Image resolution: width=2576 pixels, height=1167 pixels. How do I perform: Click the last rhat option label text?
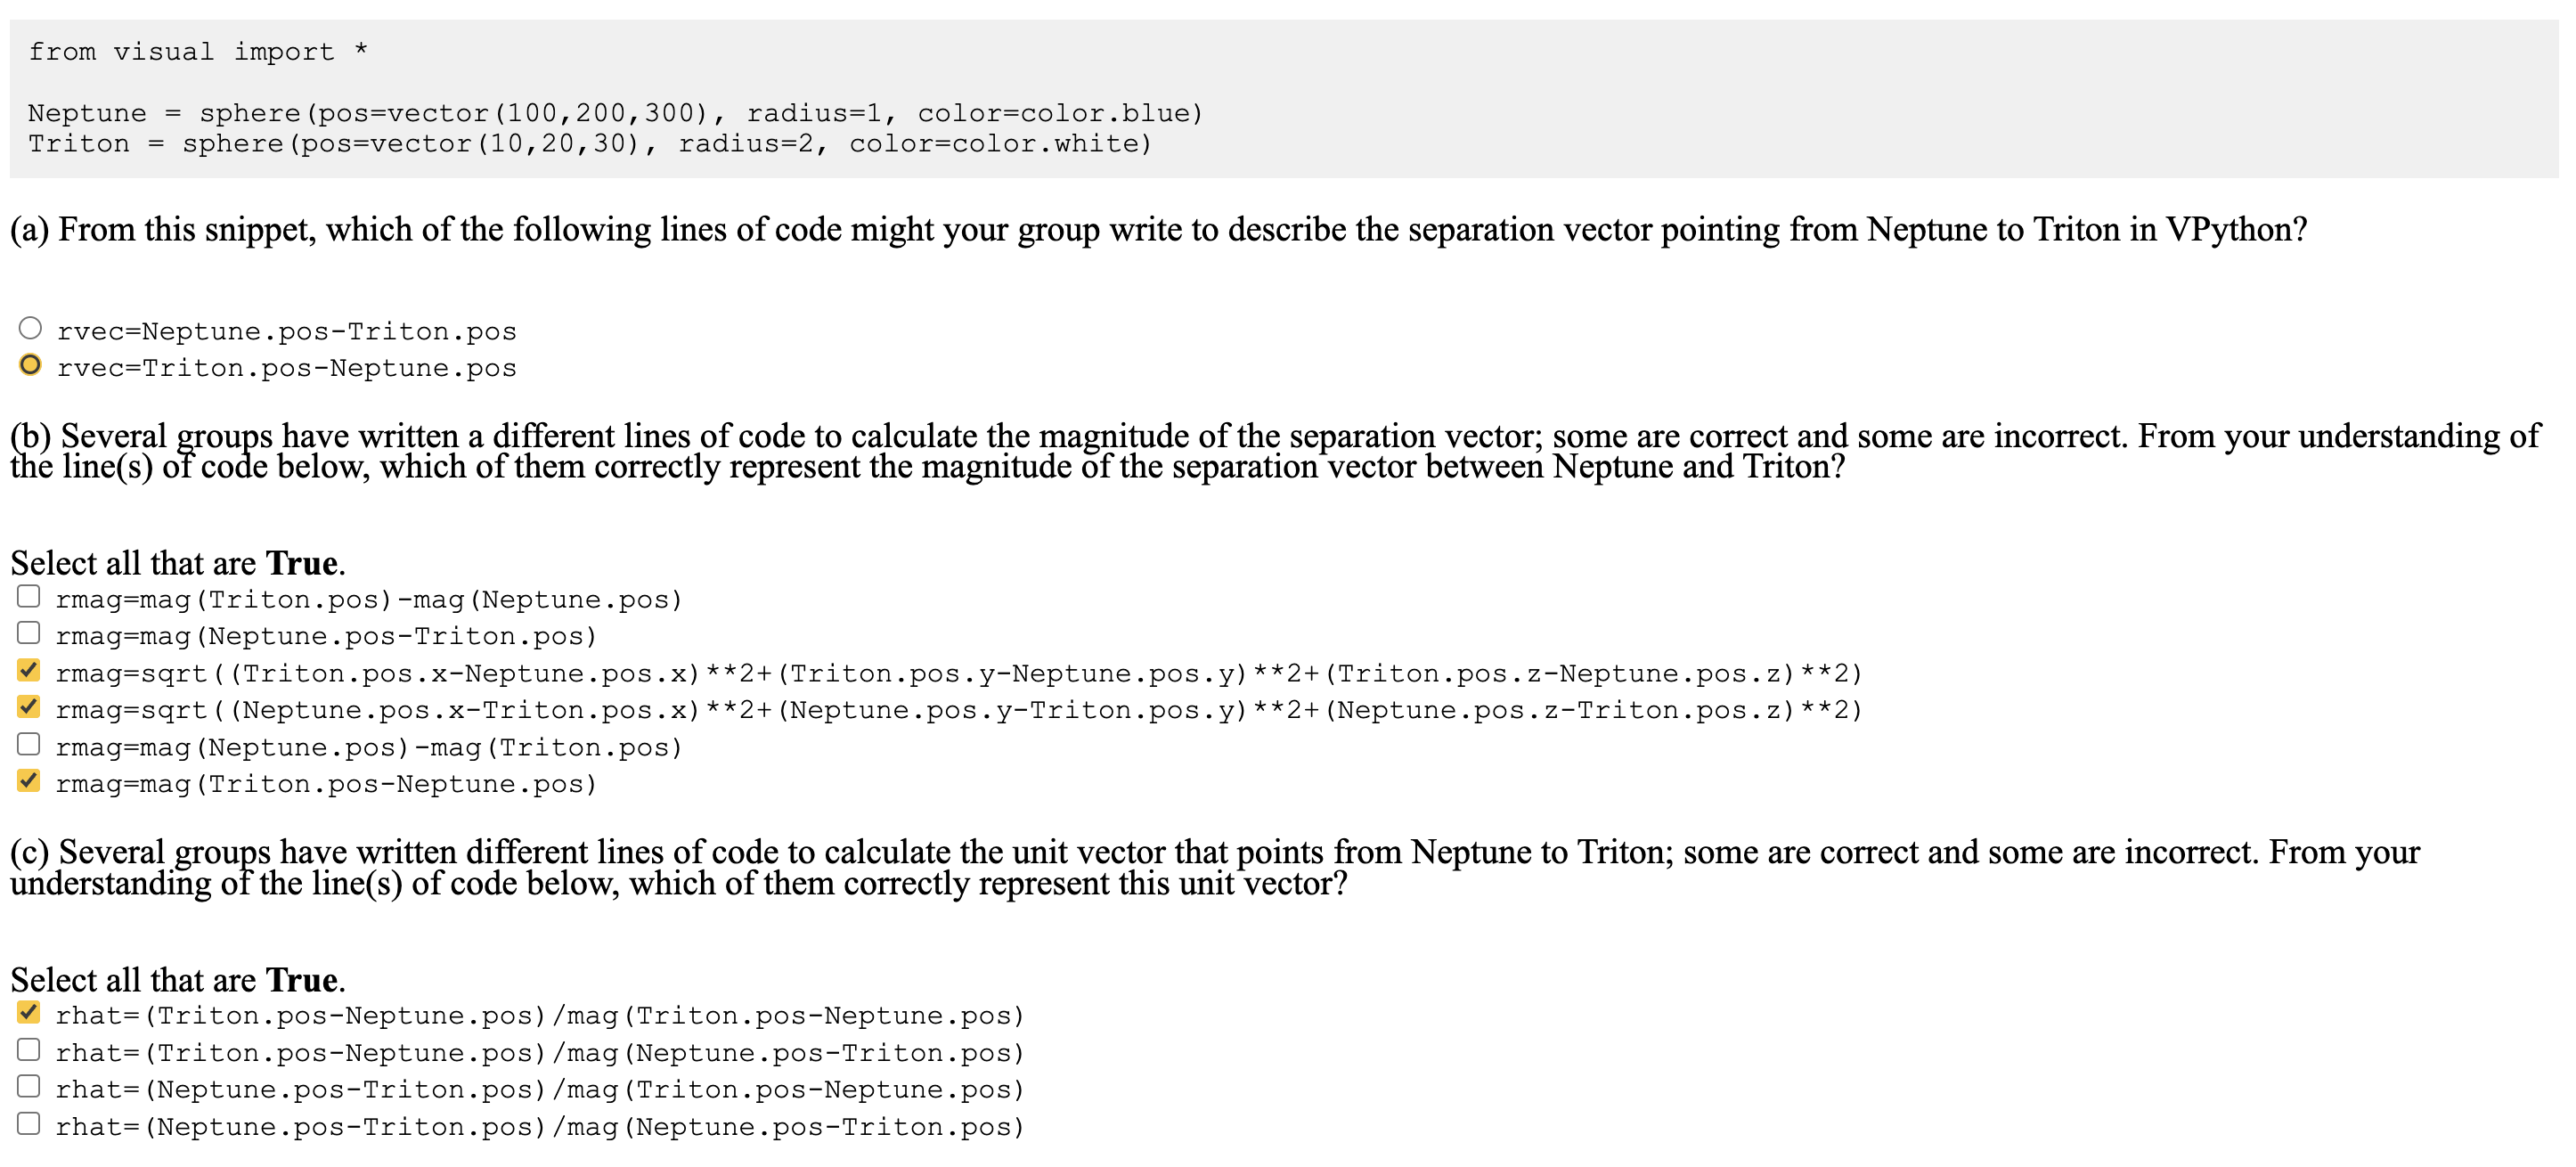[540, 1125]
